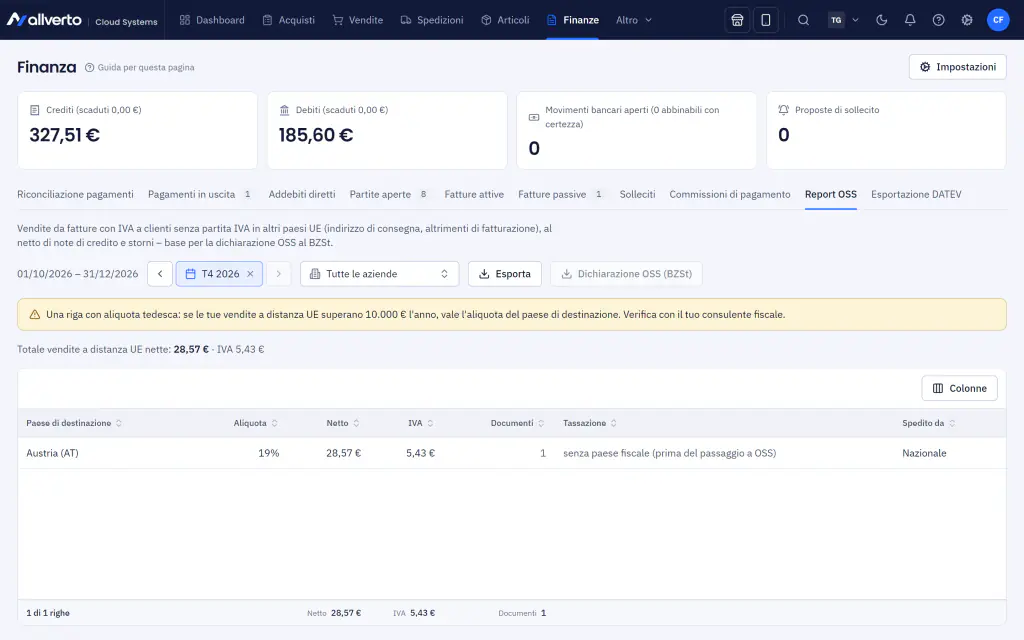Click the CF user avatar
Image resolution: width=1024 pixels, height=640 pixels.
[x=998, y=20]
